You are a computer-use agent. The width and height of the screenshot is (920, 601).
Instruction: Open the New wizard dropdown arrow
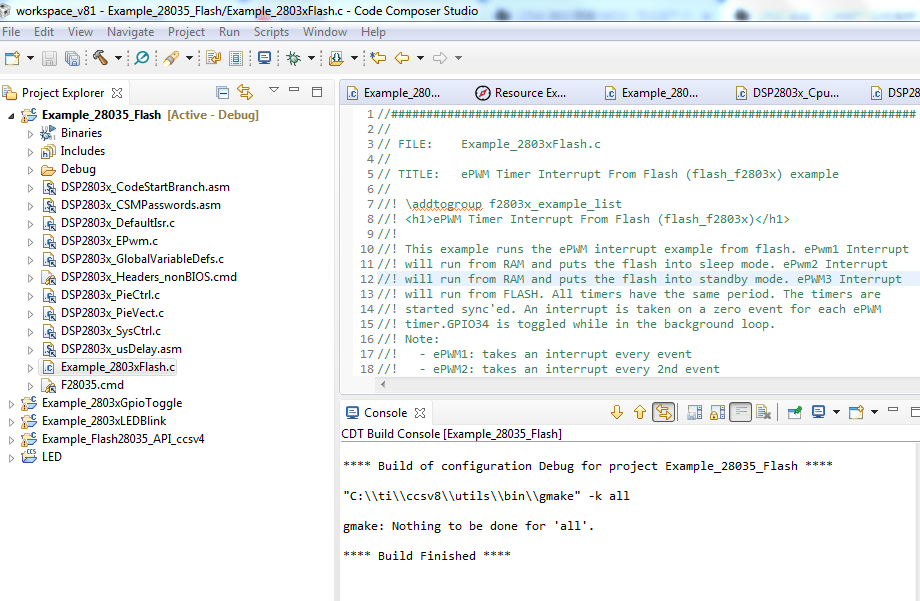[x=30, y=58]
